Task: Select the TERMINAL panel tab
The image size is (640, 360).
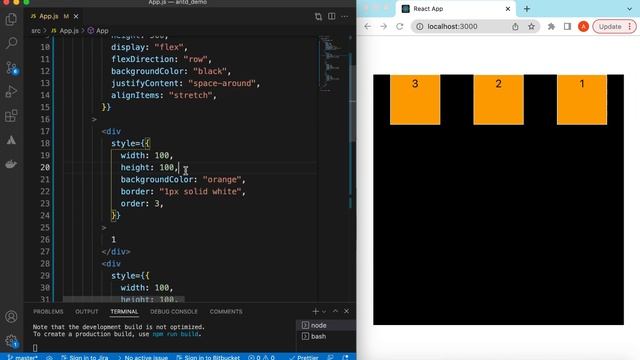Action: 124,311
